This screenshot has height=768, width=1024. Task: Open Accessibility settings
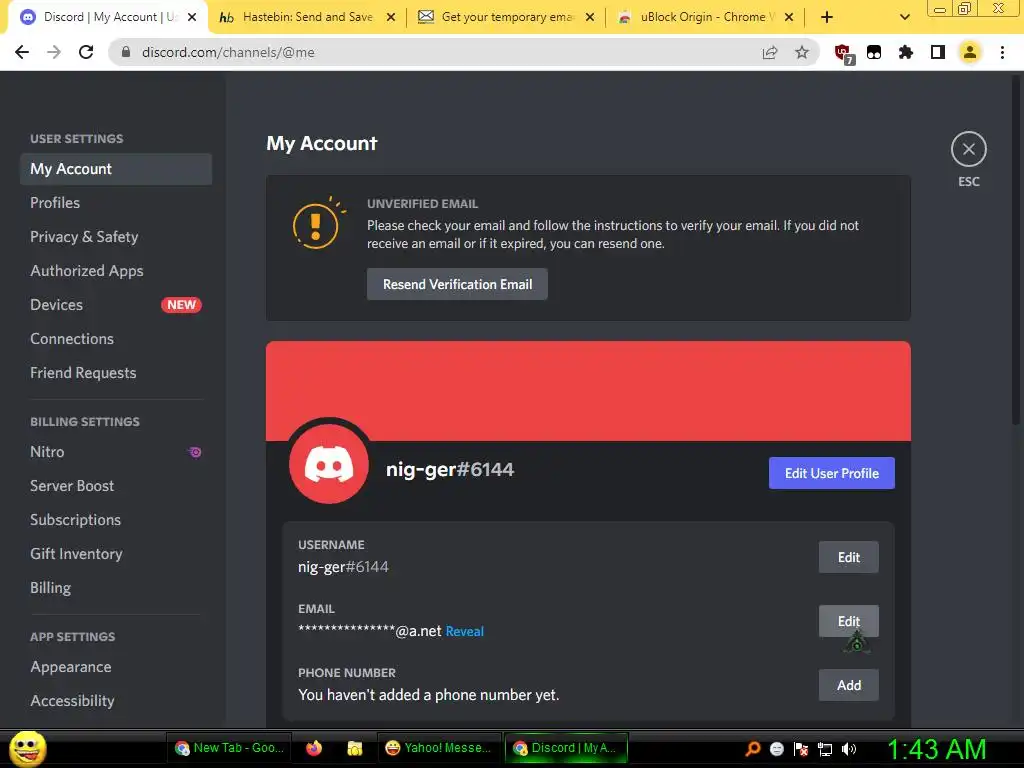(116, 701)
